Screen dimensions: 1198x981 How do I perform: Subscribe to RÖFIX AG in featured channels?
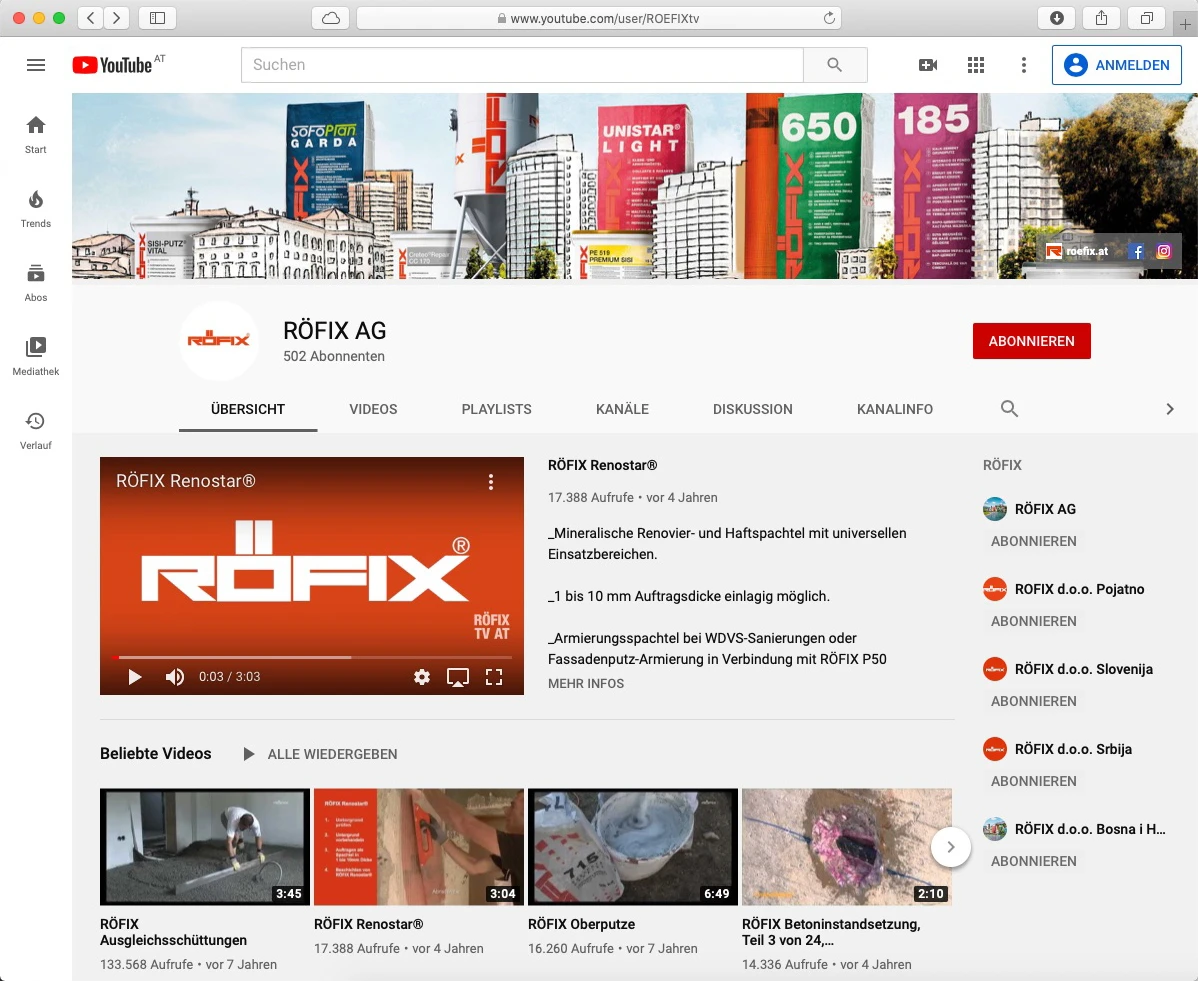click(1034, 541)
